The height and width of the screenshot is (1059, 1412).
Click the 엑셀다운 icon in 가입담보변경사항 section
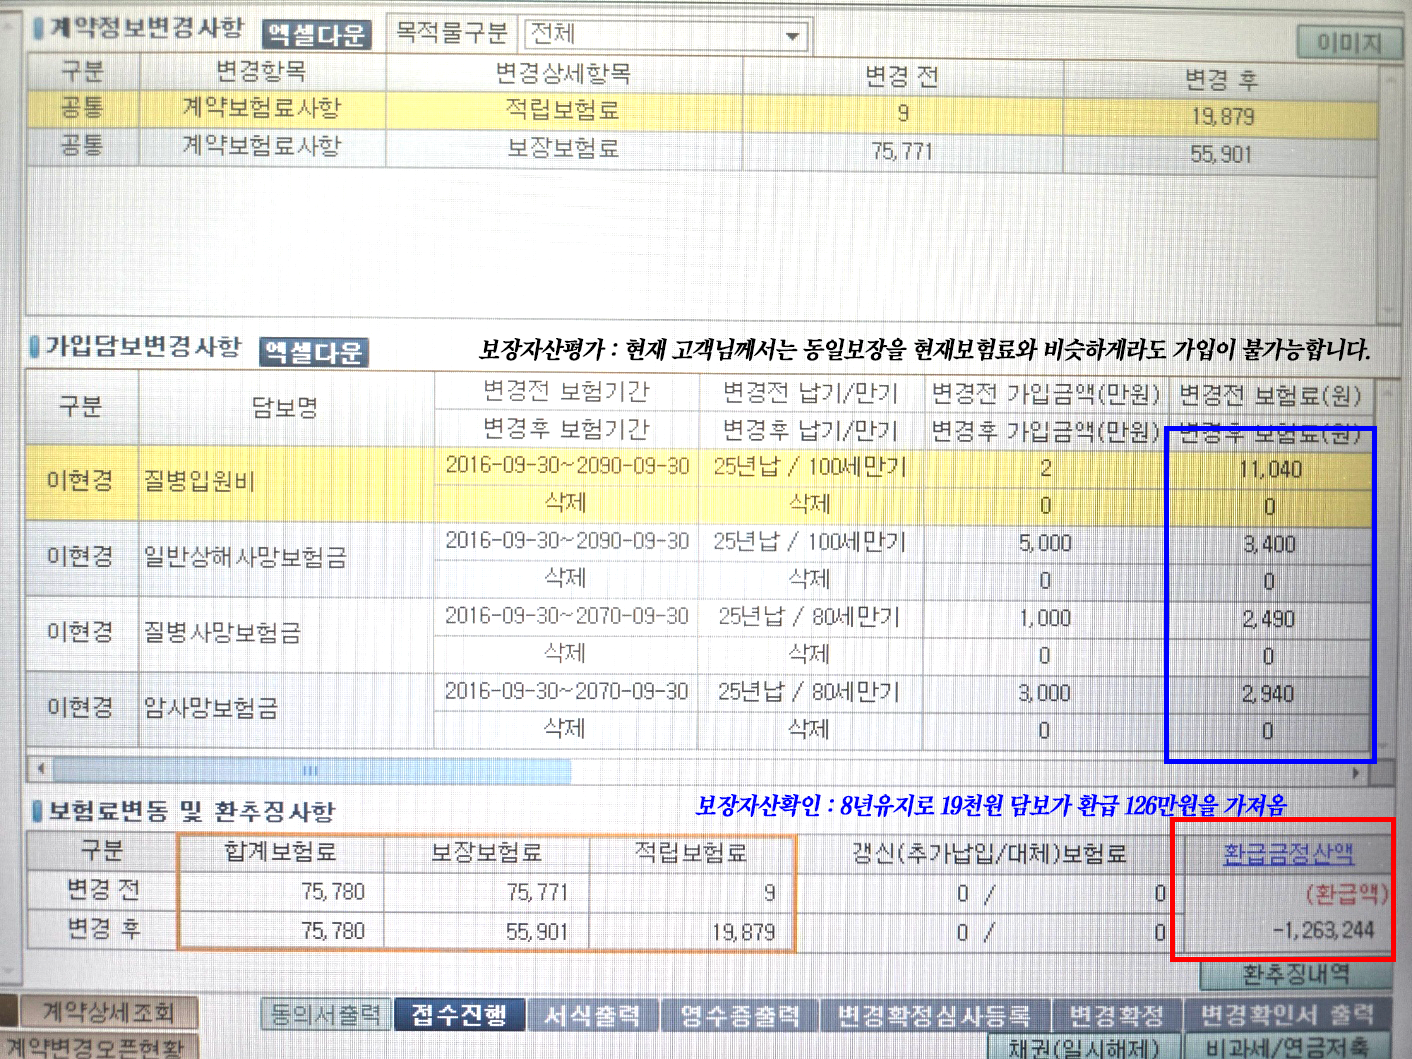[313, 352]
